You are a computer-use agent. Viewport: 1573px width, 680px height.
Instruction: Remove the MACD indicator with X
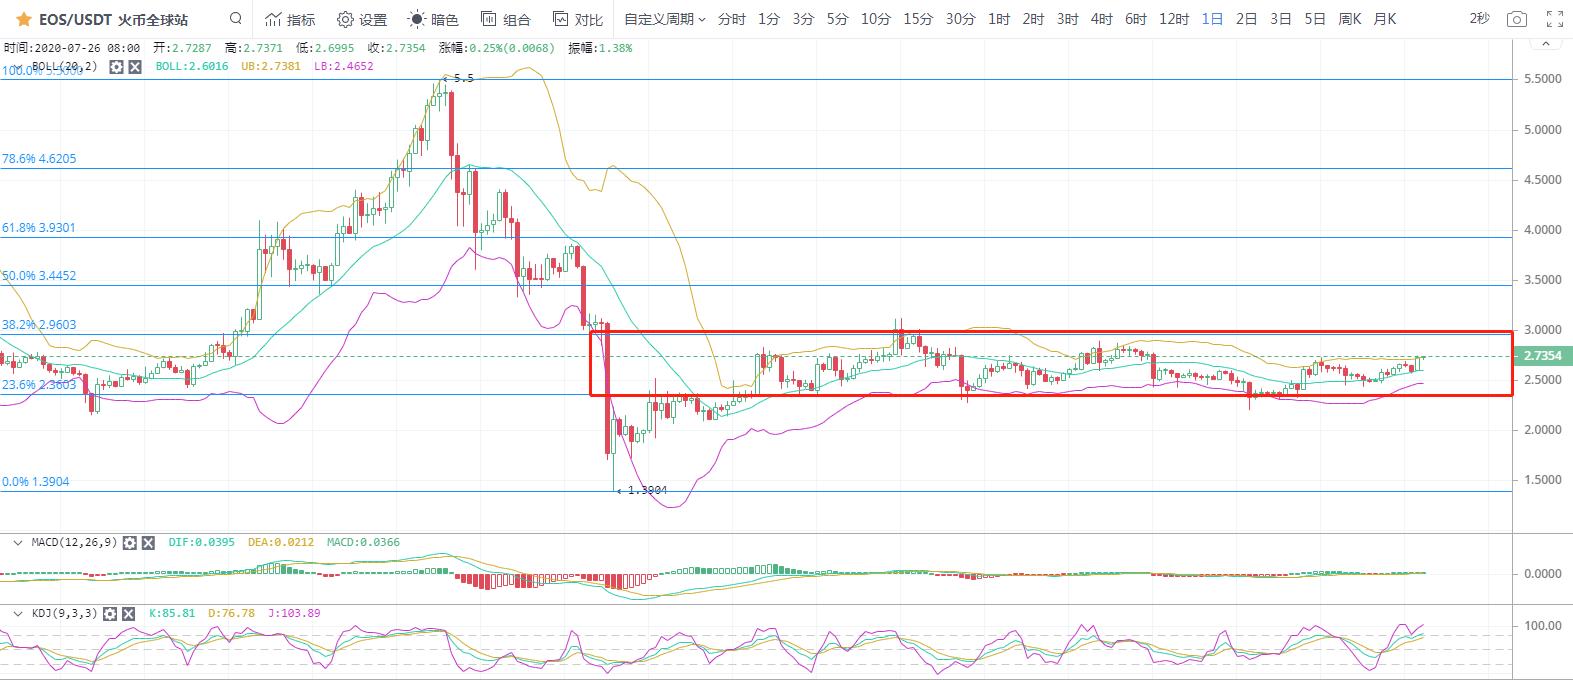pos(148,542)
